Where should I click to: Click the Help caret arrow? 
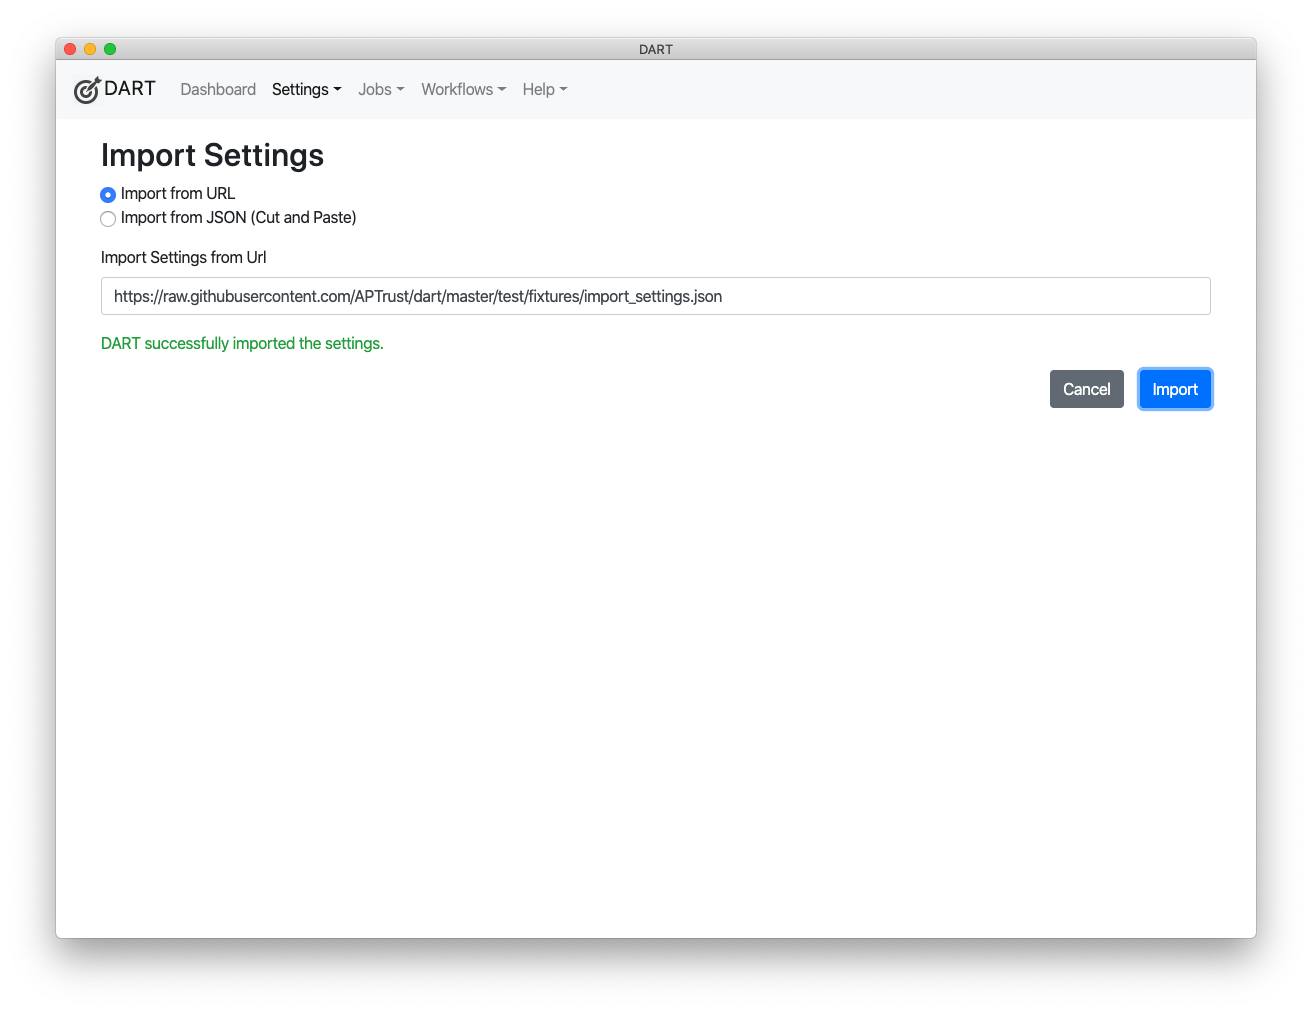pyautogui.click(x=564, y=91)
